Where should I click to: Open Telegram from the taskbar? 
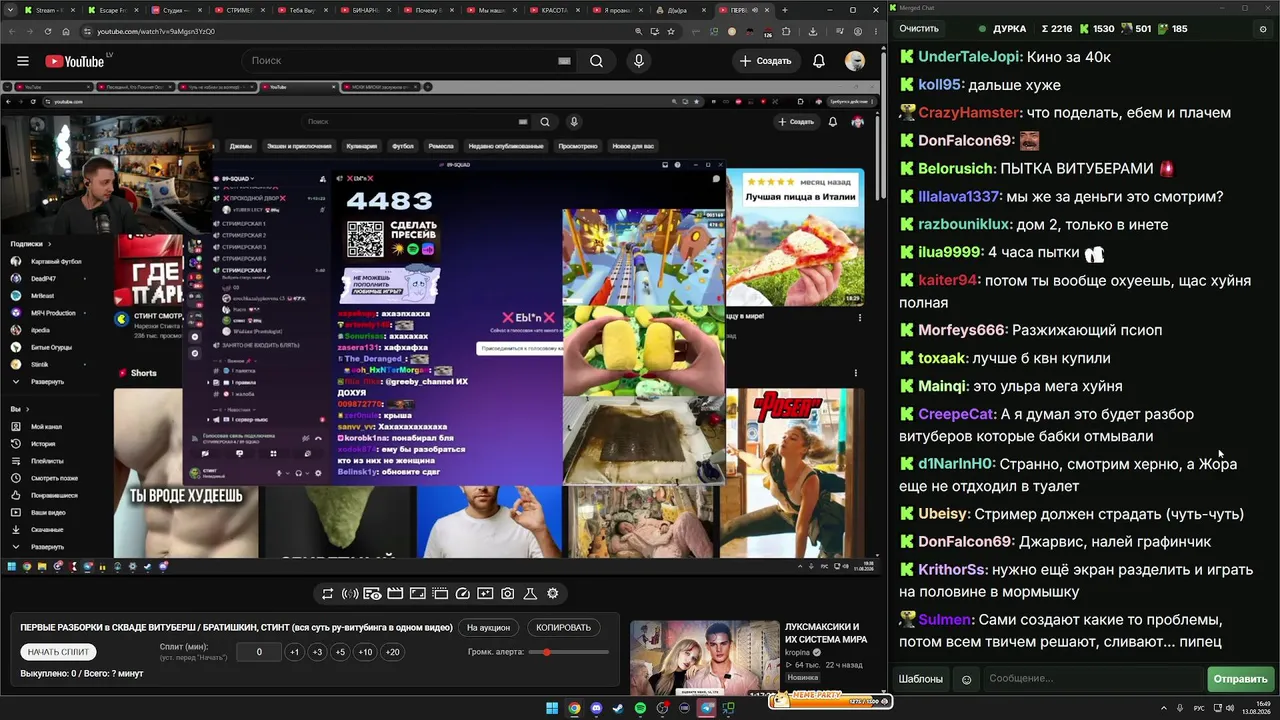[707, 709]
